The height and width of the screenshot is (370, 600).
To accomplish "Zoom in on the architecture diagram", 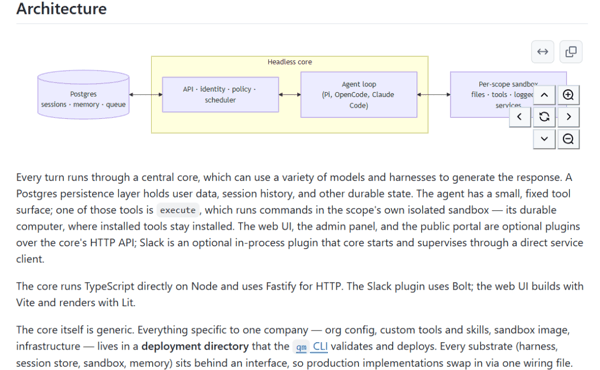I will click(x=568, y=95).
